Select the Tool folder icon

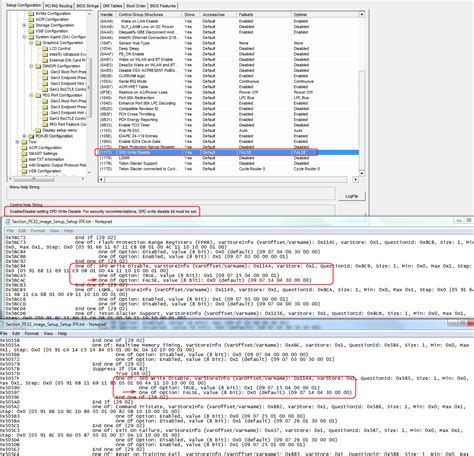click(24, 142)
